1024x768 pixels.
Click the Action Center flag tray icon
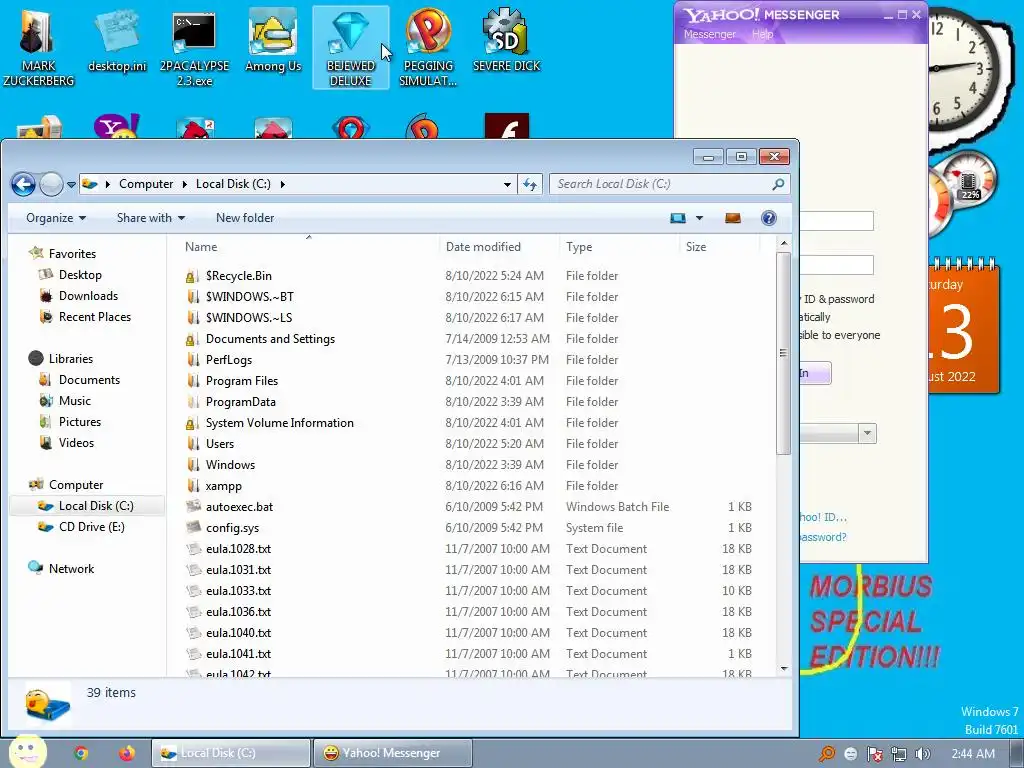coord(874,754)
